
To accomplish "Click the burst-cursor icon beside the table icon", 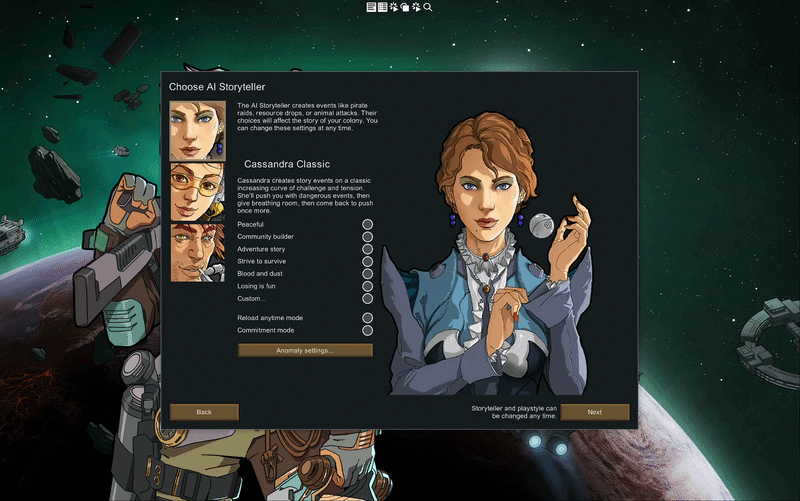I will pyautogui.click(x=393, y=7).
